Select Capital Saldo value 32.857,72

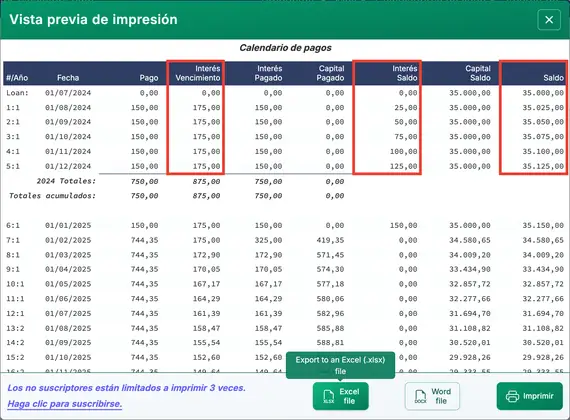point(470,284)
